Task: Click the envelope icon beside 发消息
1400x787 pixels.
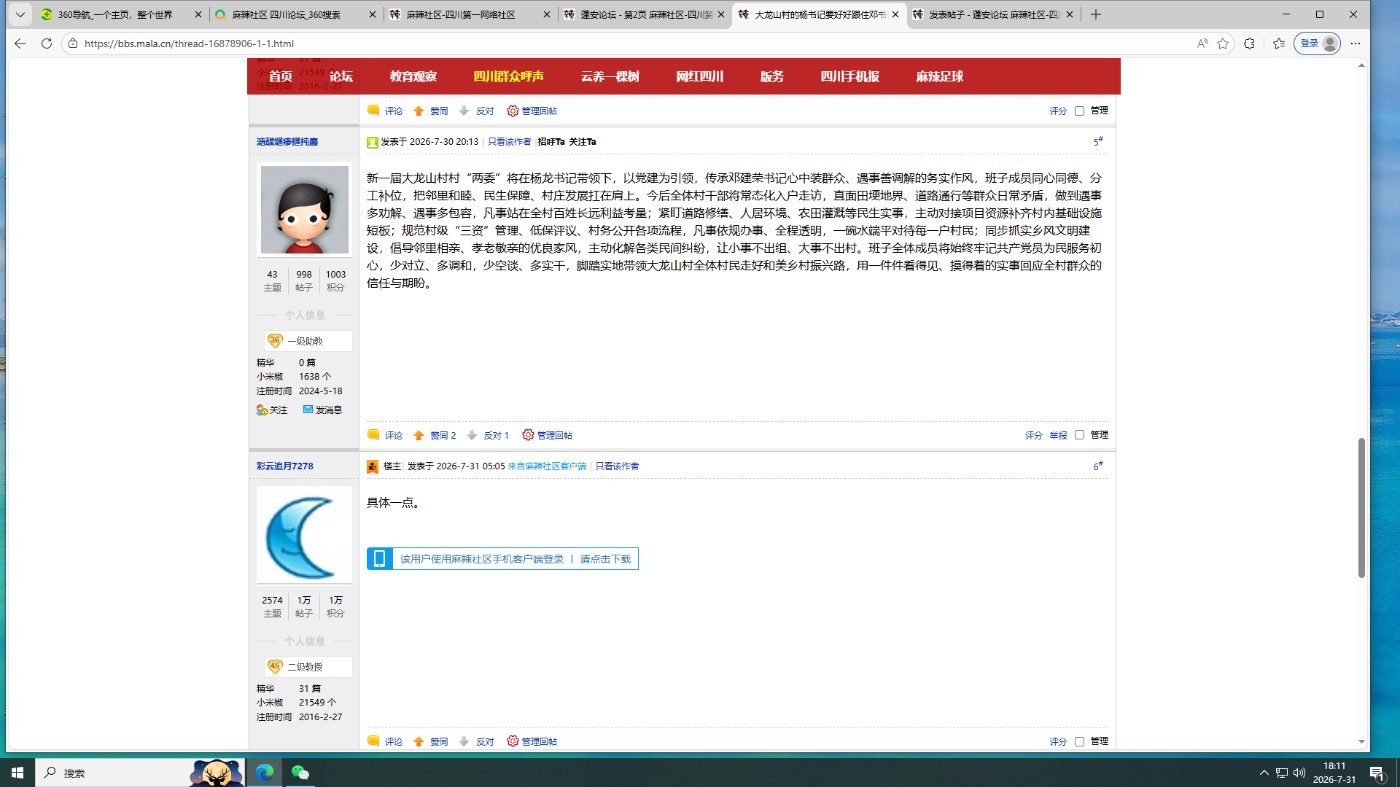Action: click(308, 410)
